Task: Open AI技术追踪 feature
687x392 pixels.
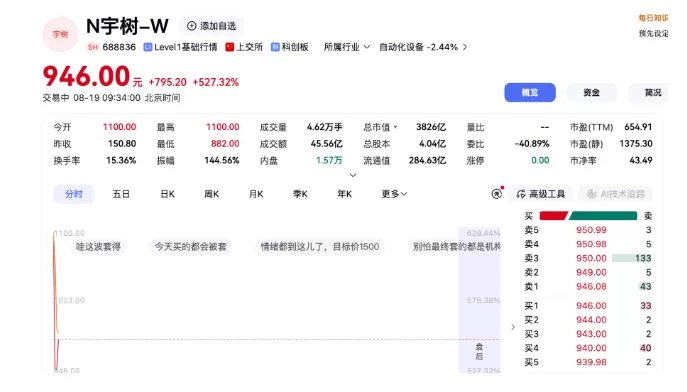Action: (616, 194)
